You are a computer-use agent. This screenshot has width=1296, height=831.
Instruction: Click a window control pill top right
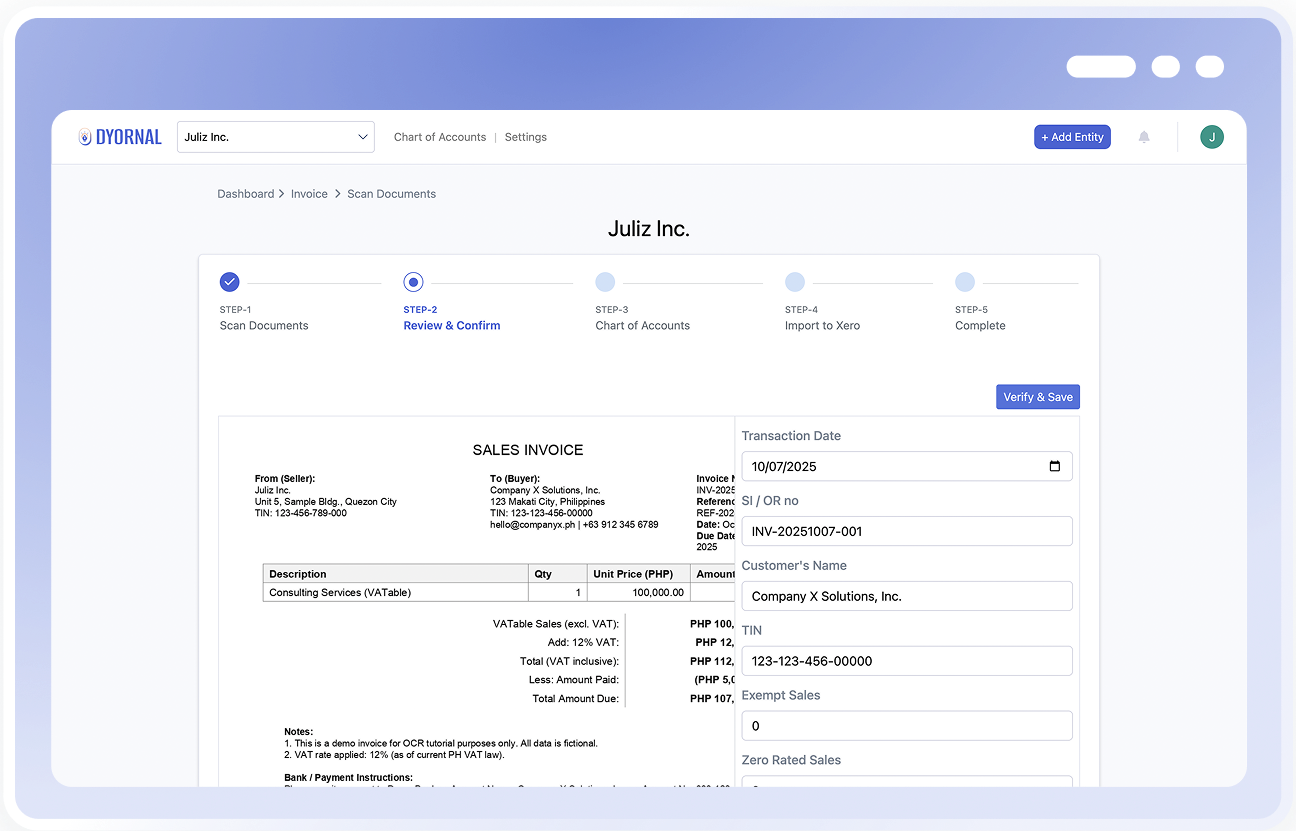[x=1100, y=66]
